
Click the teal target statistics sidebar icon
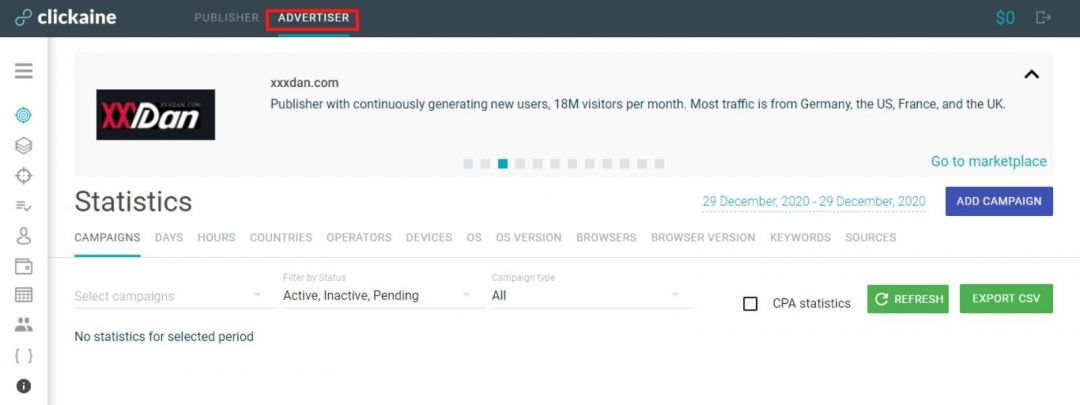coord(24,115)
